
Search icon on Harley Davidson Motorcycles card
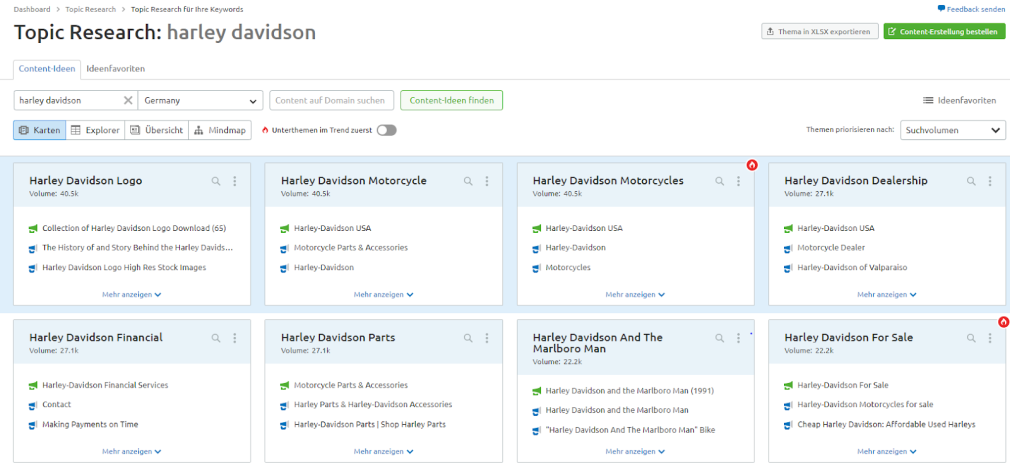click(x=719, y=182)
